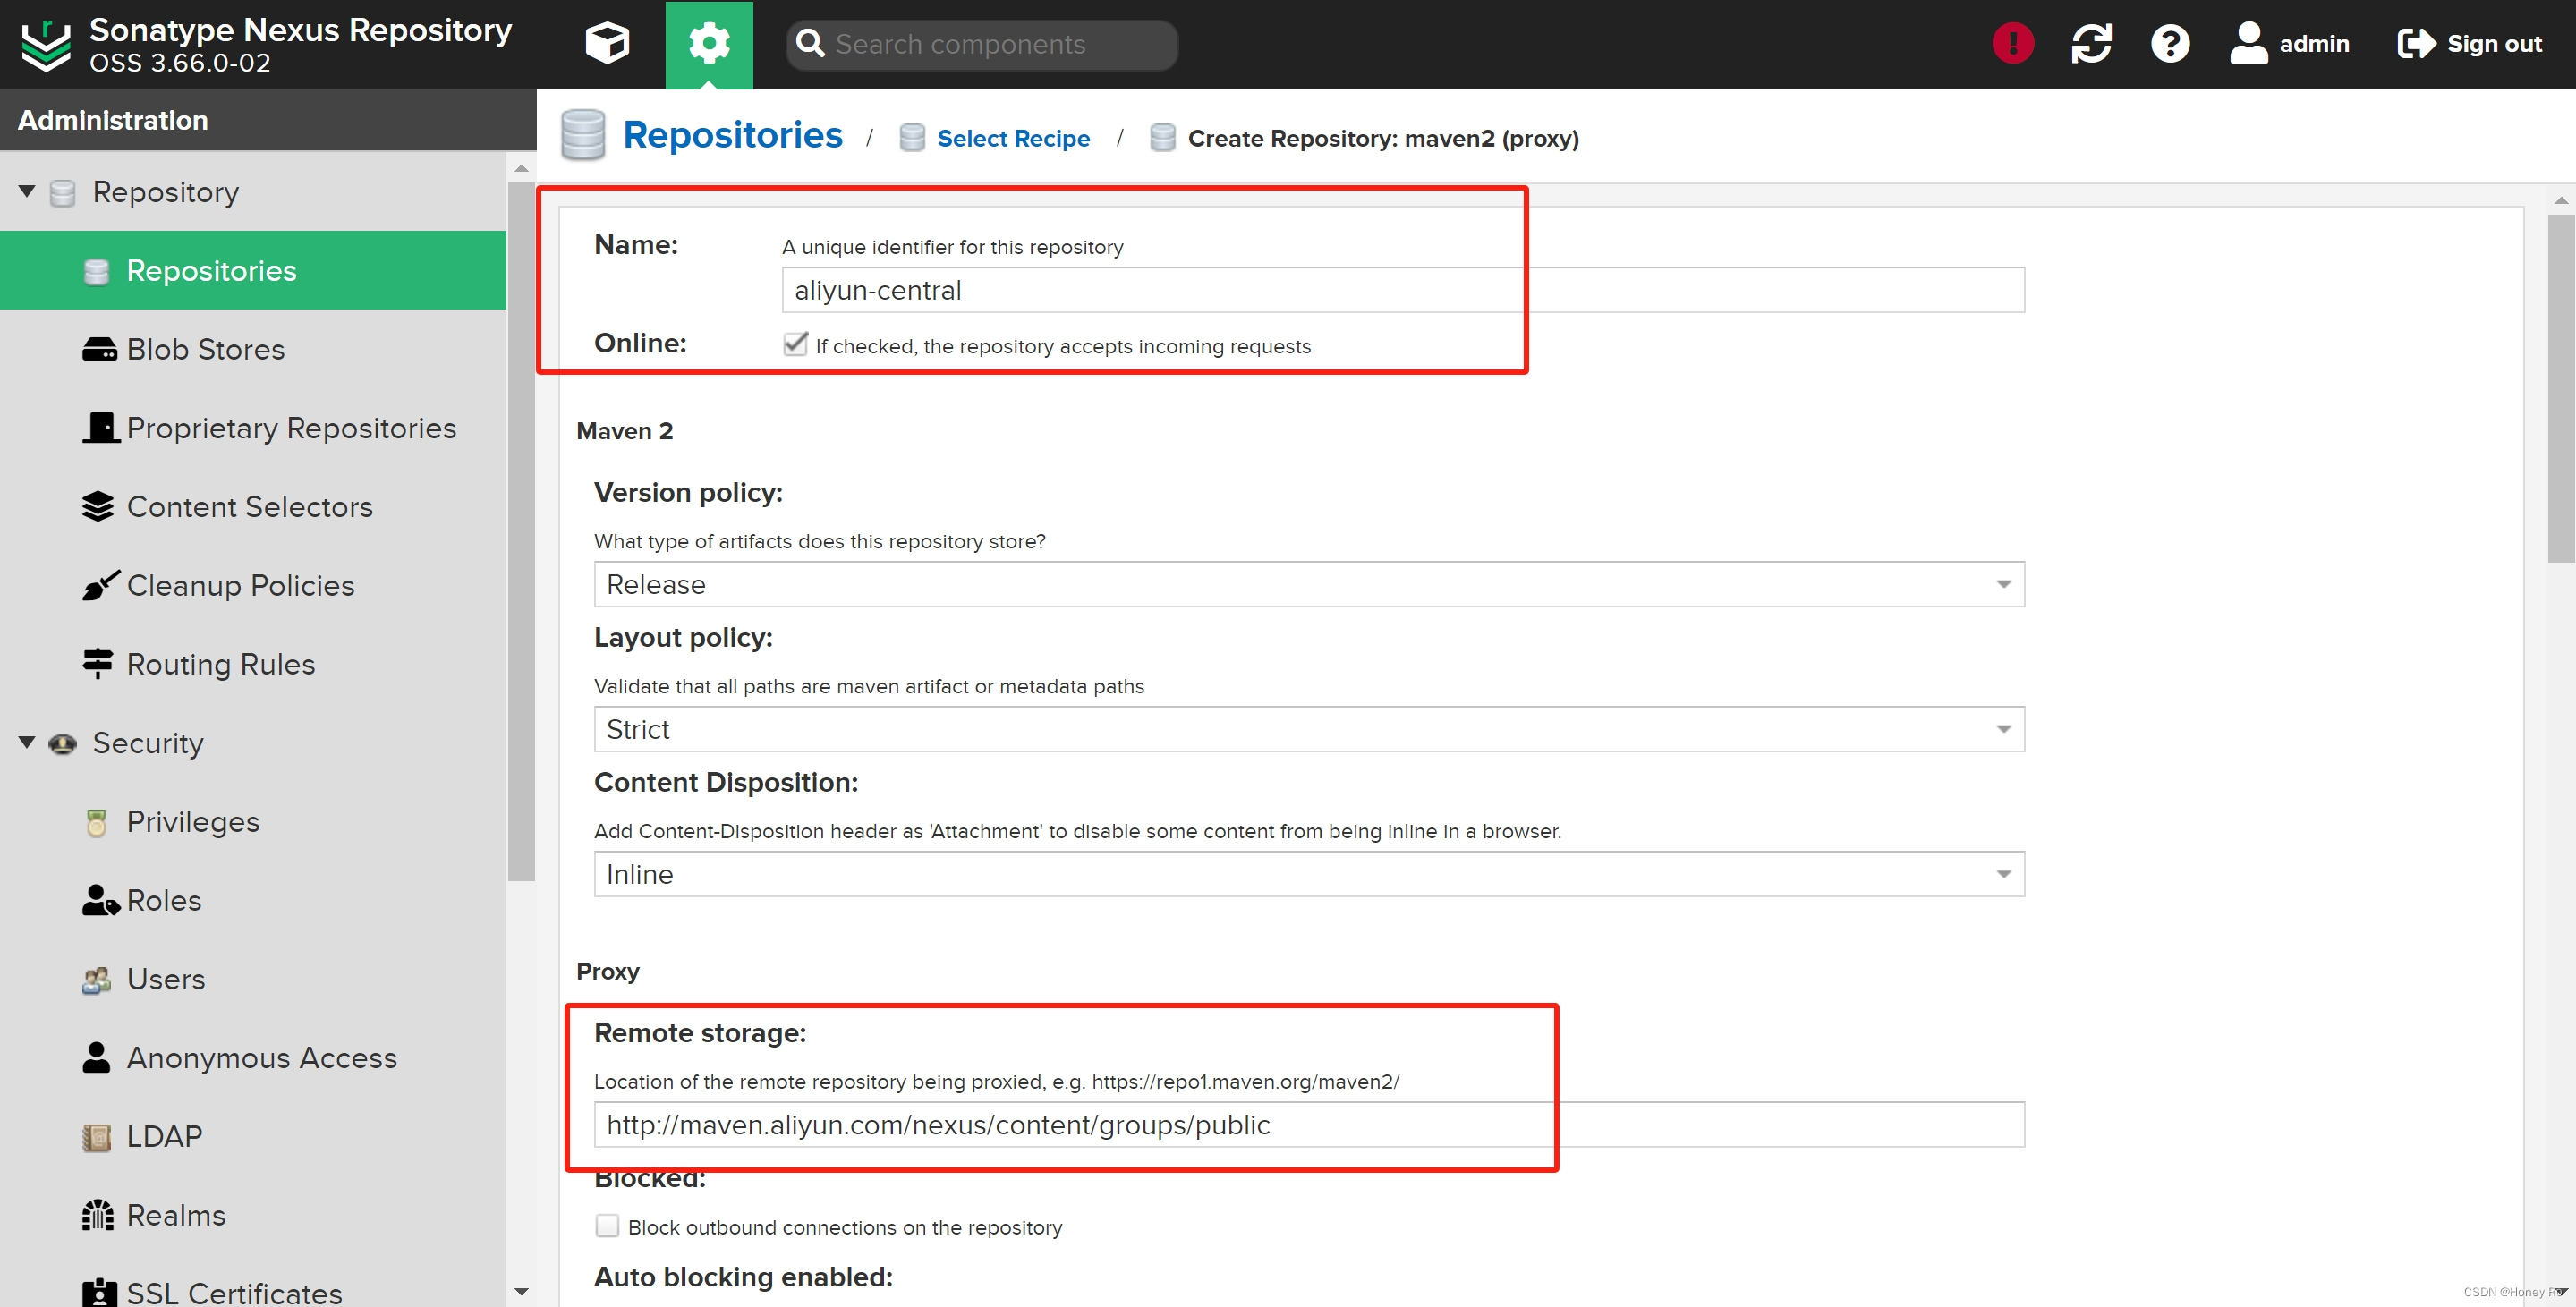Click the Security section mask icon

click(x=63, y=744)
